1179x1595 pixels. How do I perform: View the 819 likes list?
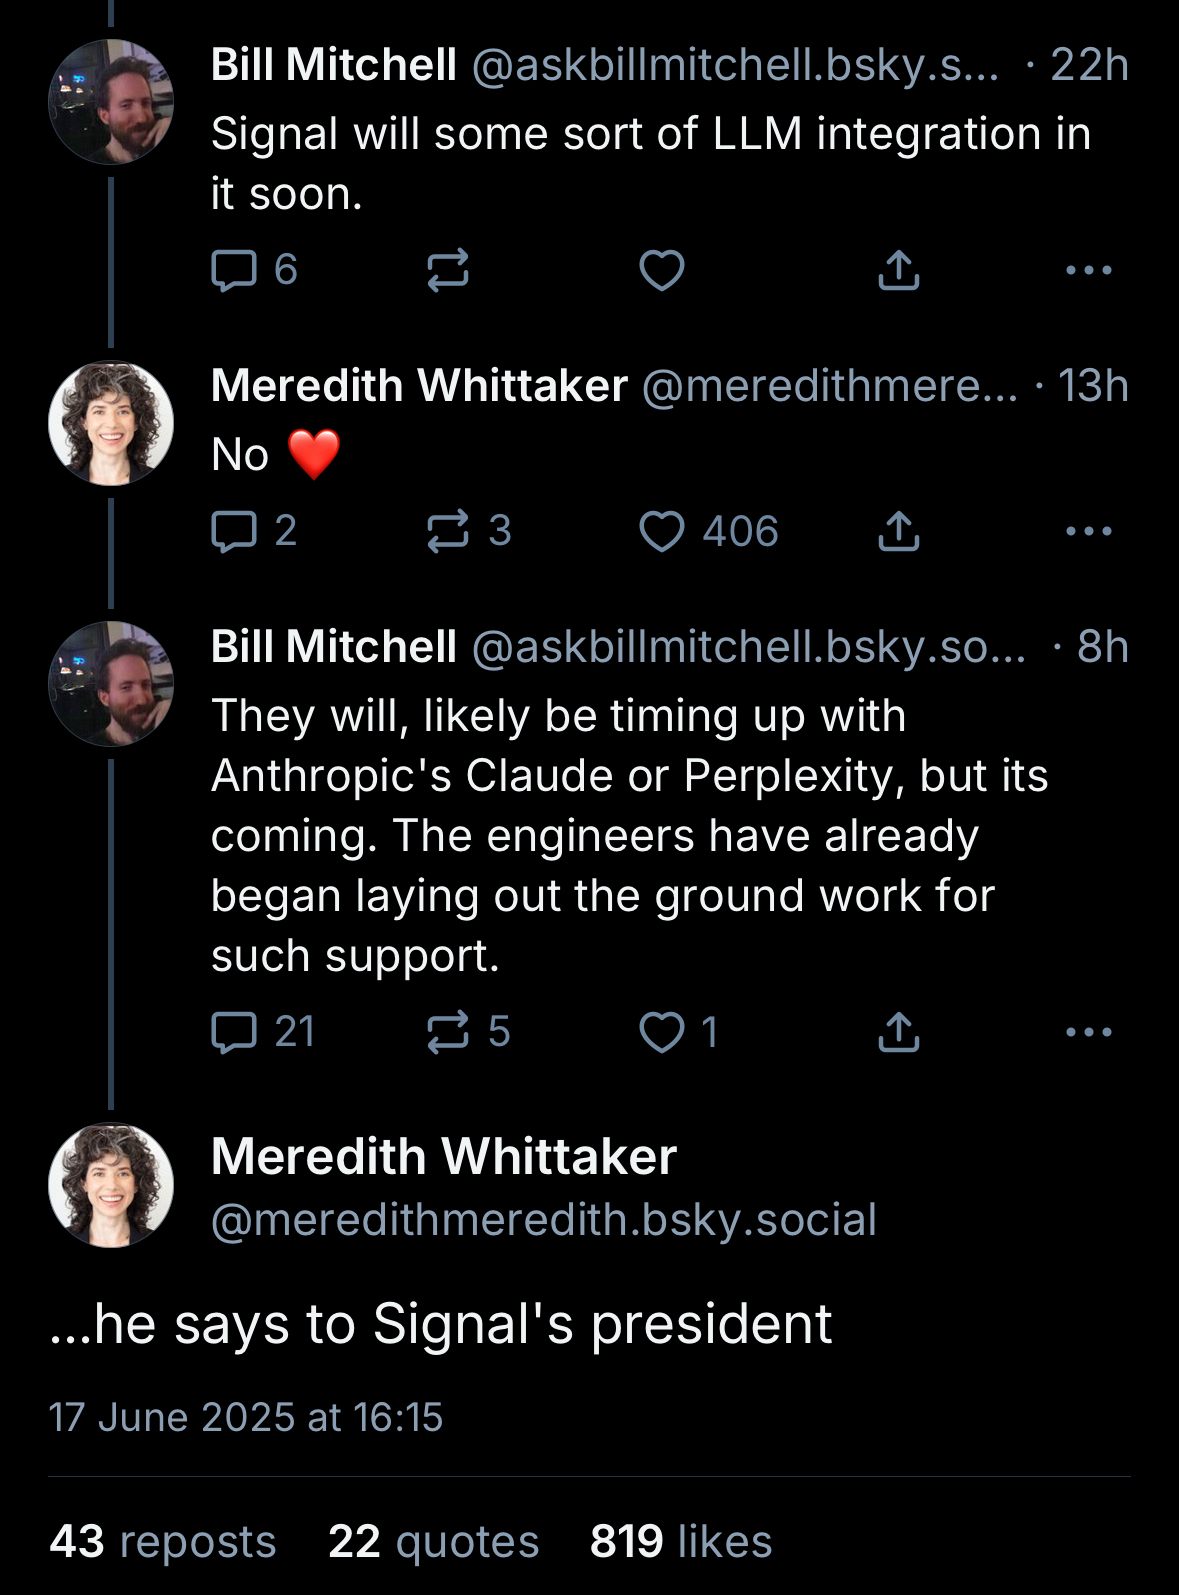point(681,1541)
